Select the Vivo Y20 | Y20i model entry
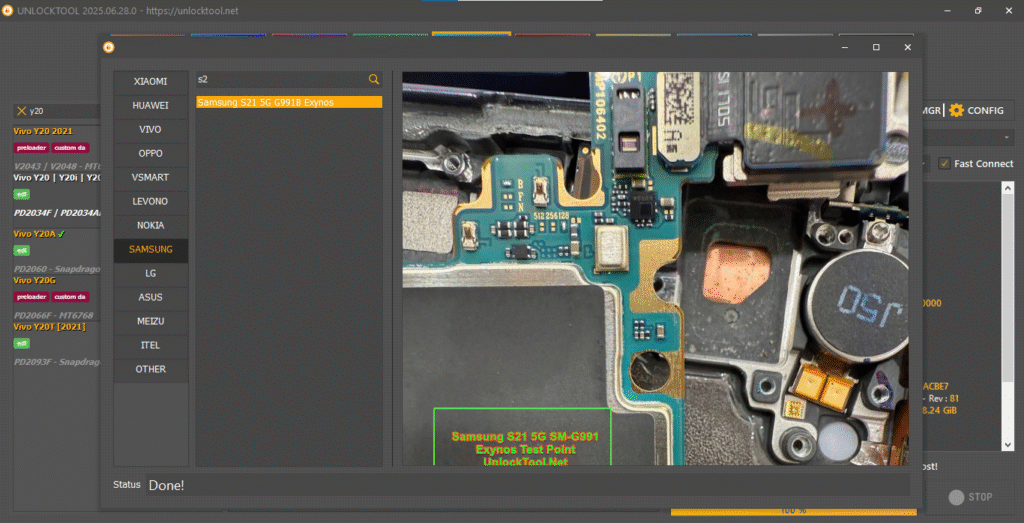The image size is (1024, 523). [57, 177]
